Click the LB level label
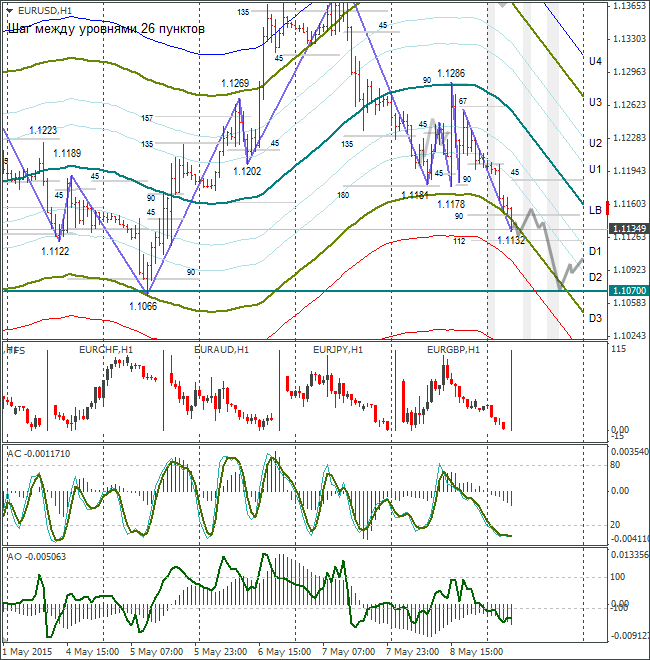The image size is (650, 660). coord(595,210)
